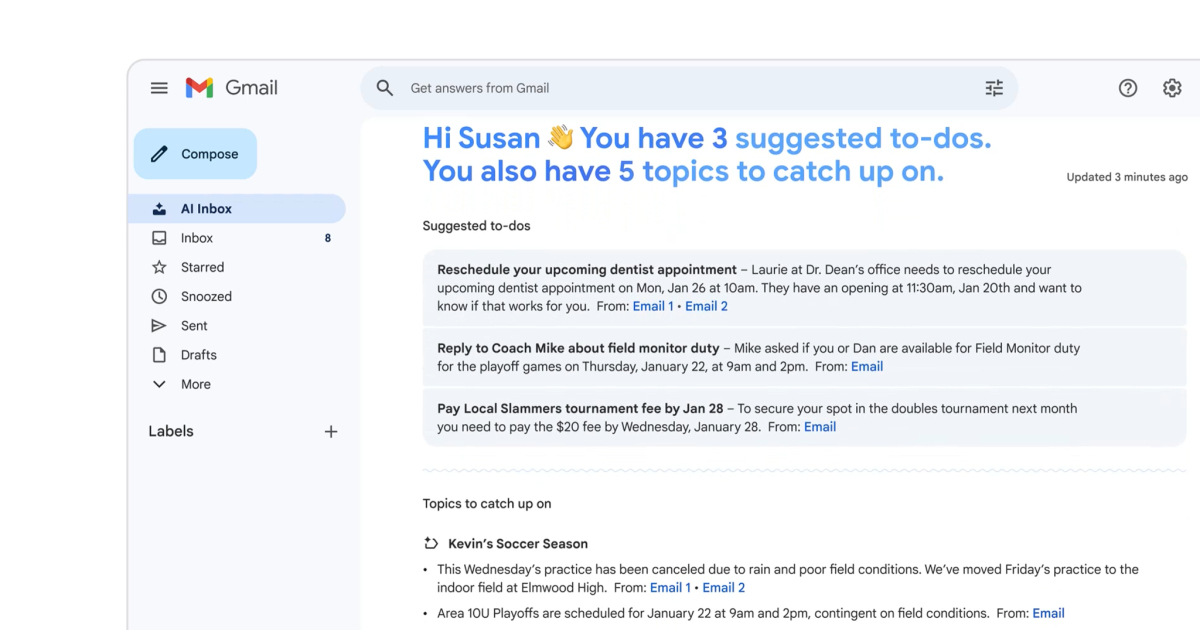
Task: Show Snoozed messages
Action: coord(206,296)
